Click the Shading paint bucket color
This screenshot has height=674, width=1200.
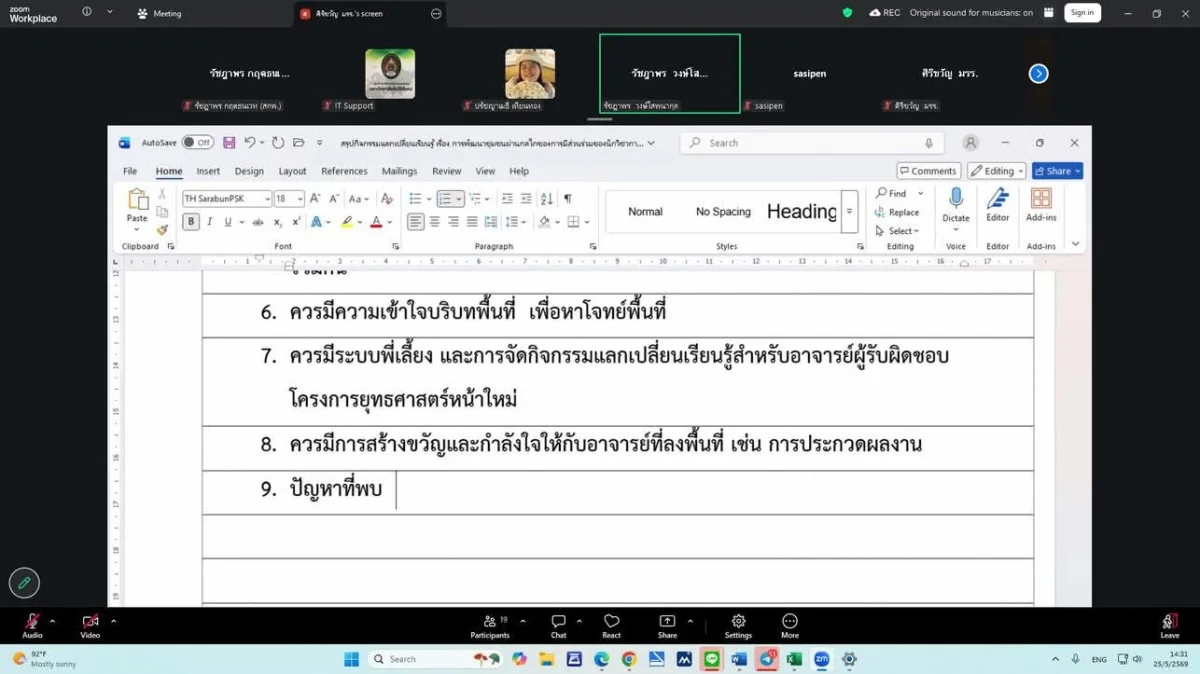(545, 222)
